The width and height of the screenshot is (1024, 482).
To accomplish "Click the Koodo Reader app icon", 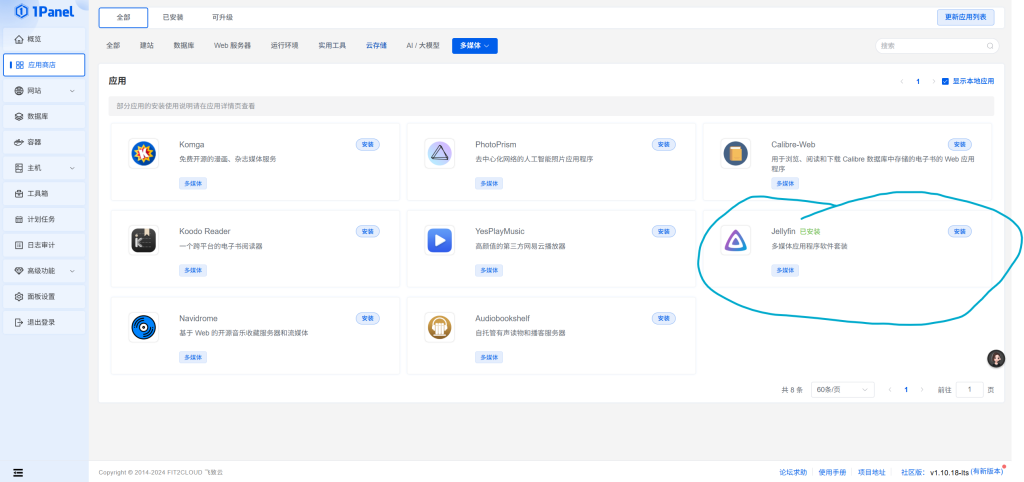I will [x=144, y=240].
